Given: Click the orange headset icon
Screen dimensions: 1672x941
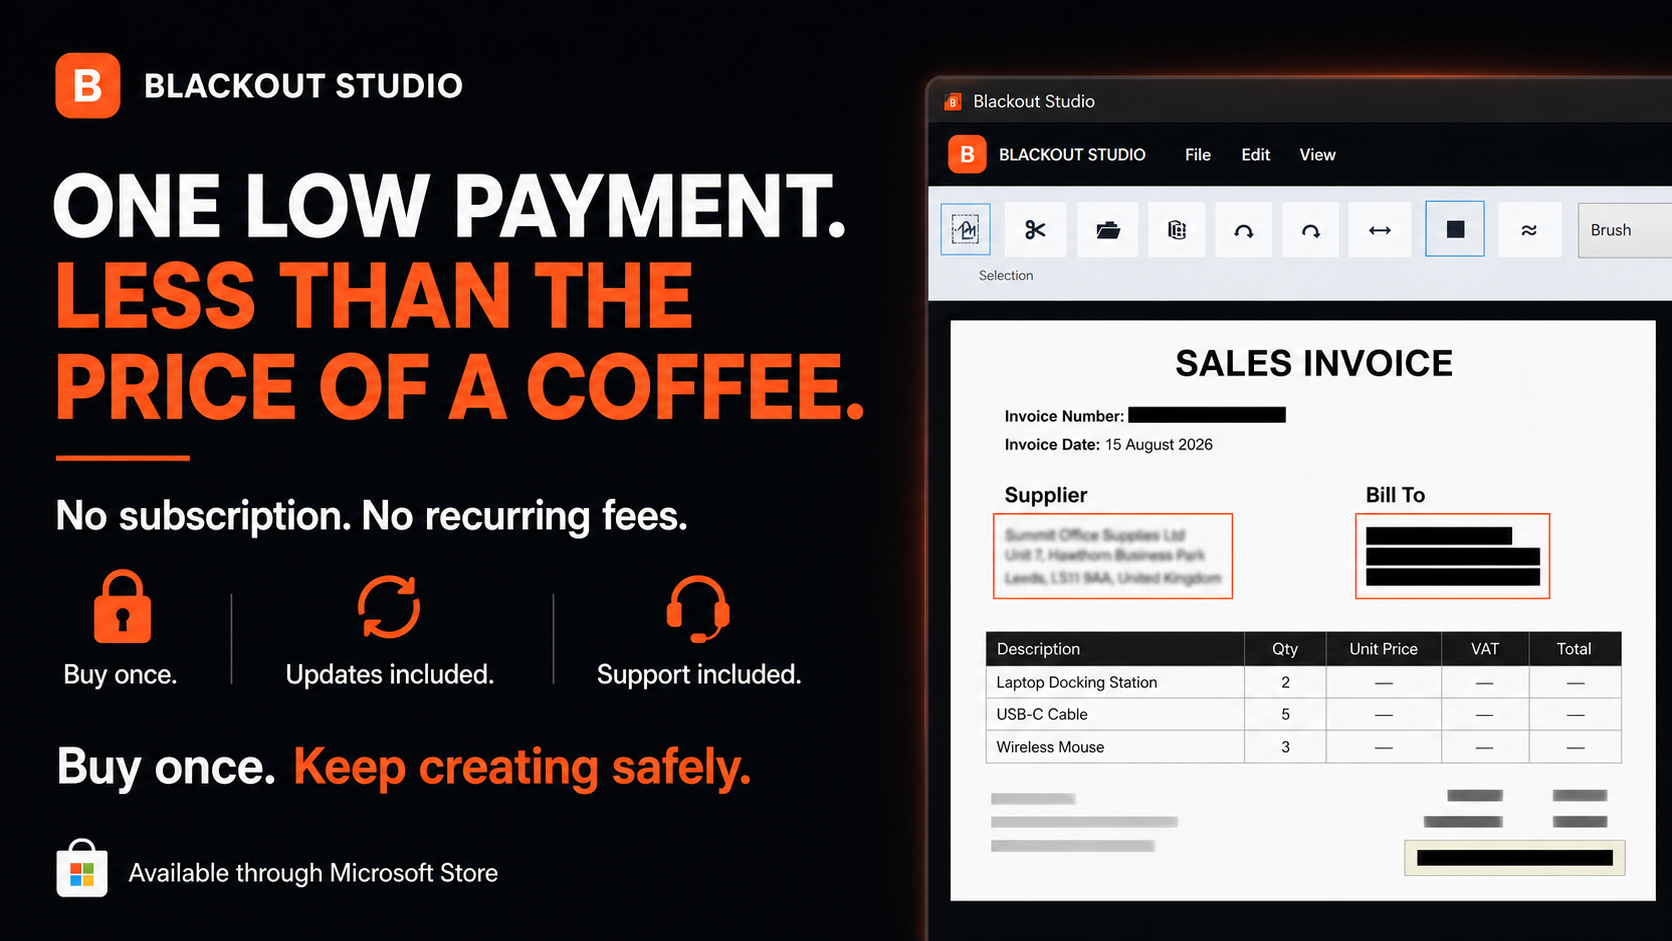Looking at the screenshot, I should click(698, 608).
